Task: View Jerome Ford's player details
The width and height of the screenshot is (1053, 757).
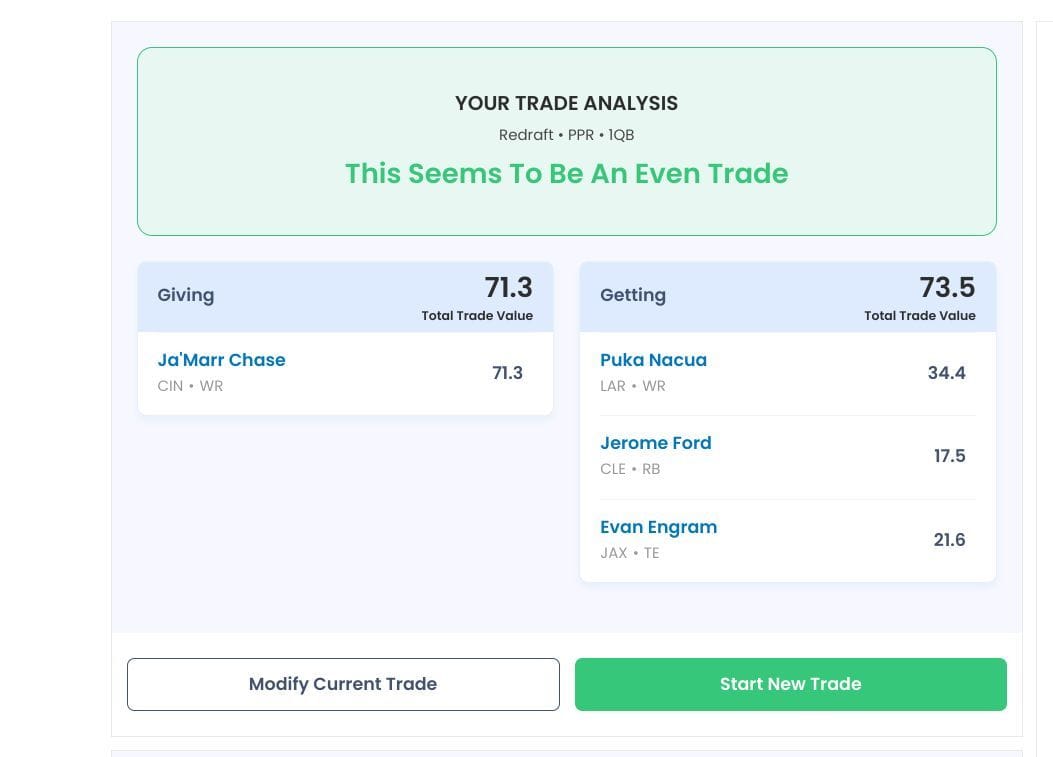Action: click(656, 443)
